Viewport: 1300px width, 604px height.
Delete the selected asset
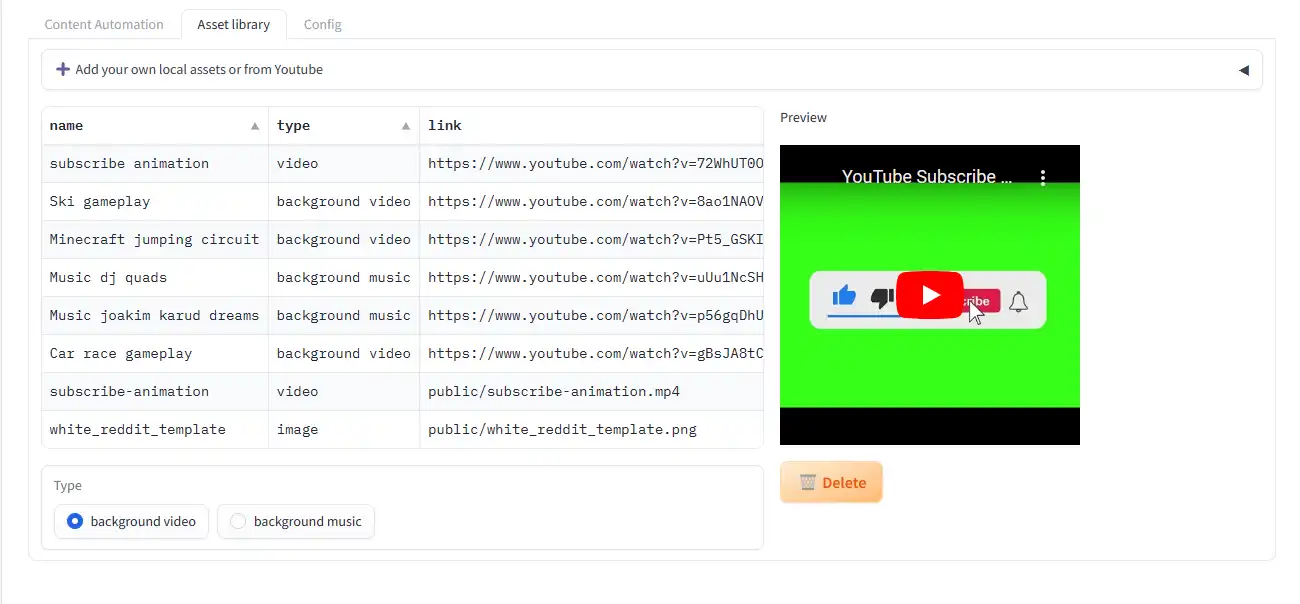click(x=831, y=482)
